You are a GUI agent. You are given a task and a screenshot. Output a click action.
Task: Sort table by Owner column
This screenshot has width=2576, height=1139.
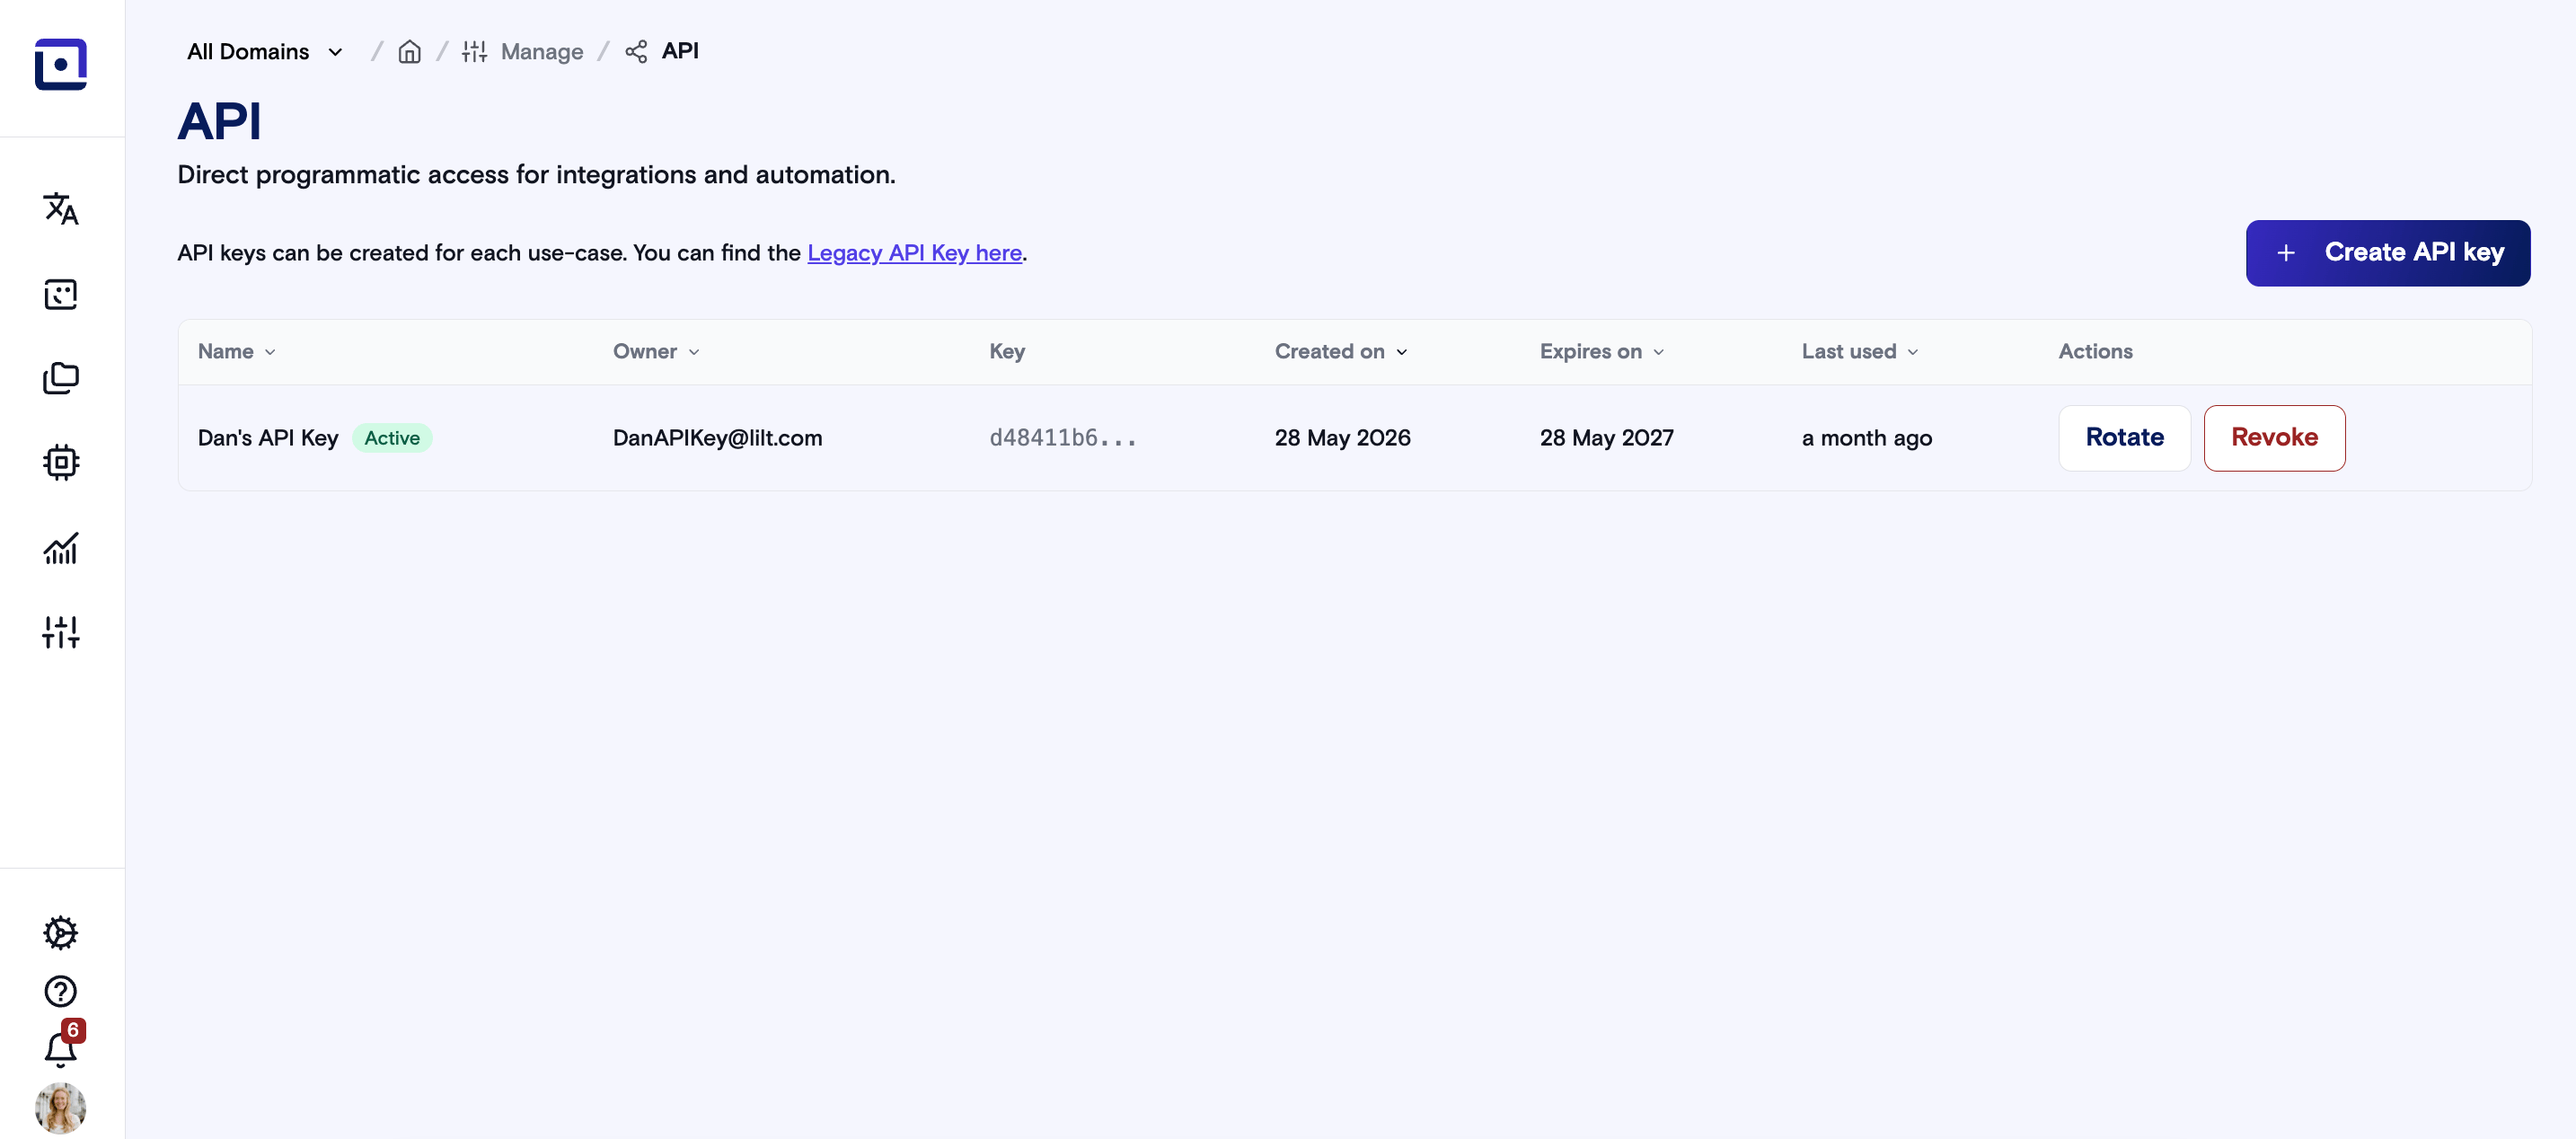[x=656, y=351]
